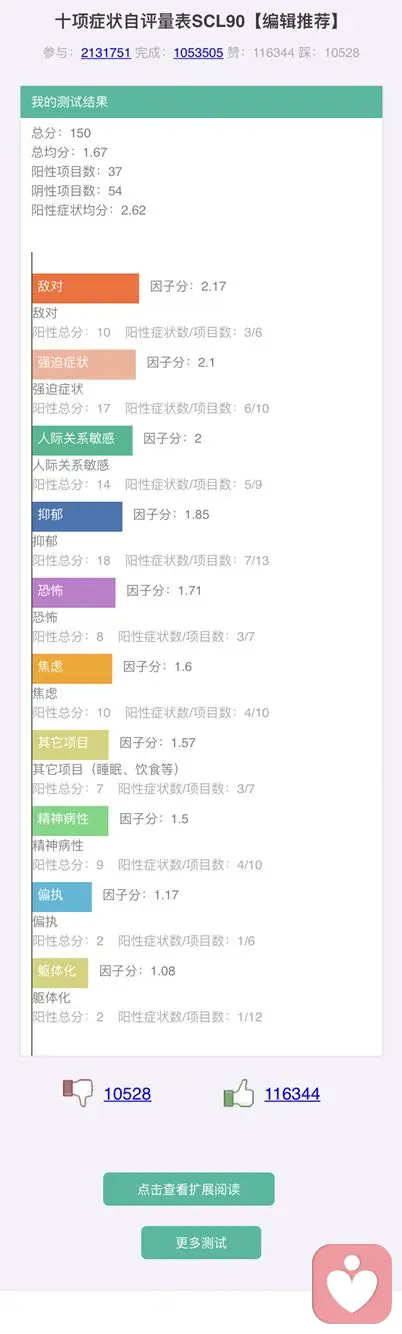Select the orange 敌对 bar
The width and height of the screenshot is (402, 1334).
click(x=85, y=287)
